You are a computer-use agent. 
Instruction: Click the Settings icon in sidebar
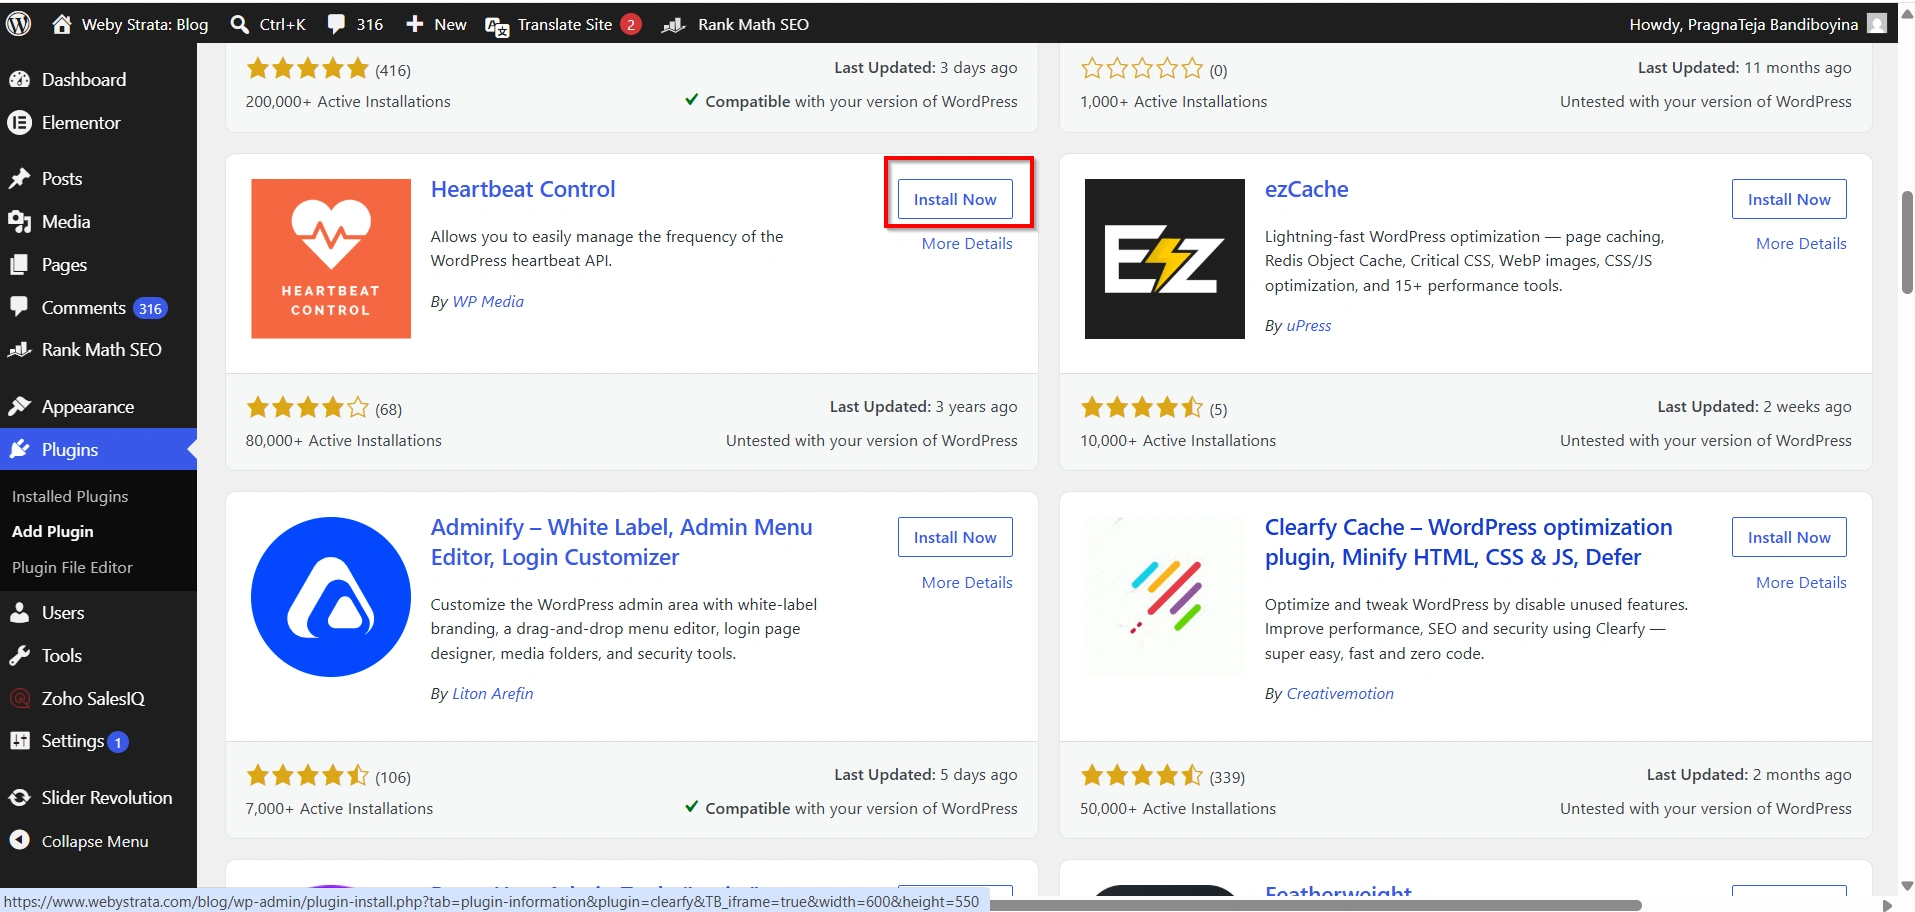point(19,741)
